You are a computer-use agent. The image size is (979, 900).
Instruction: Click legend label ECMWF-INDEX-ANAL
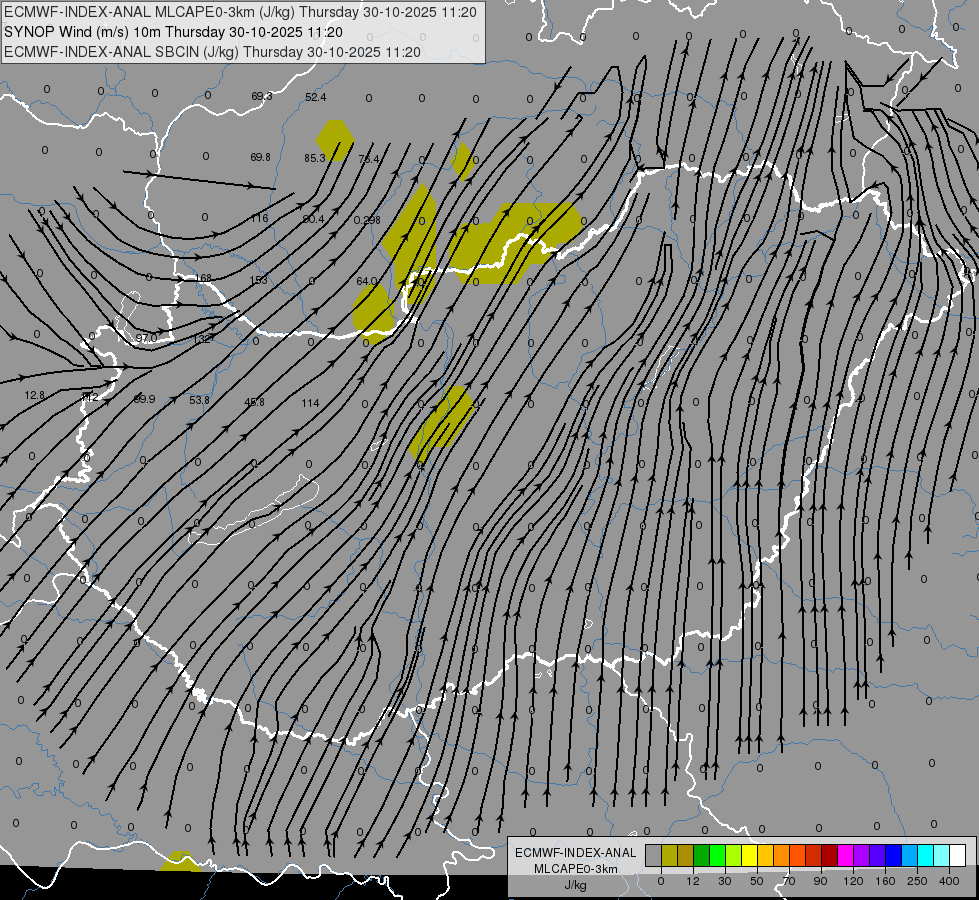point(576,853)
